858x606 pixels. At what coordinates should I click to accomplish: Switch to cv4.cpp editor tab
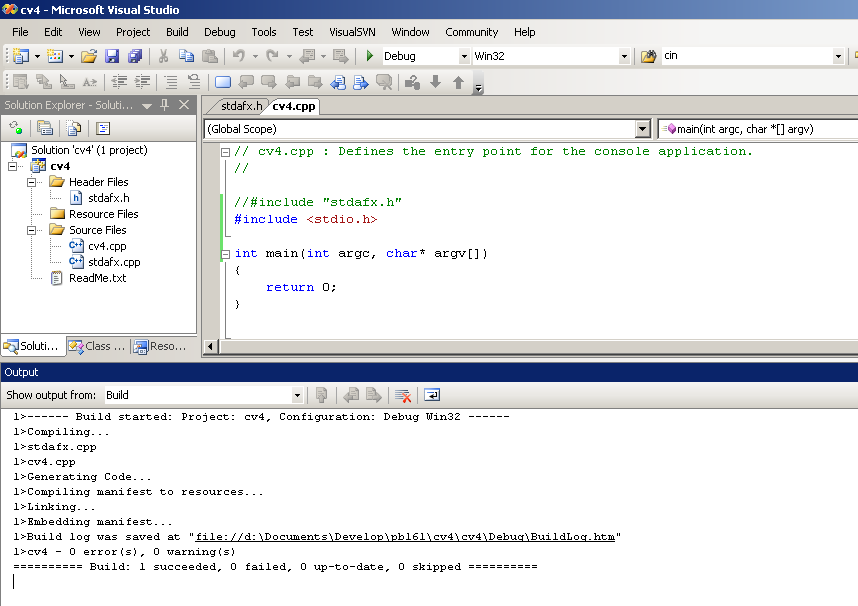coord(294,106)
